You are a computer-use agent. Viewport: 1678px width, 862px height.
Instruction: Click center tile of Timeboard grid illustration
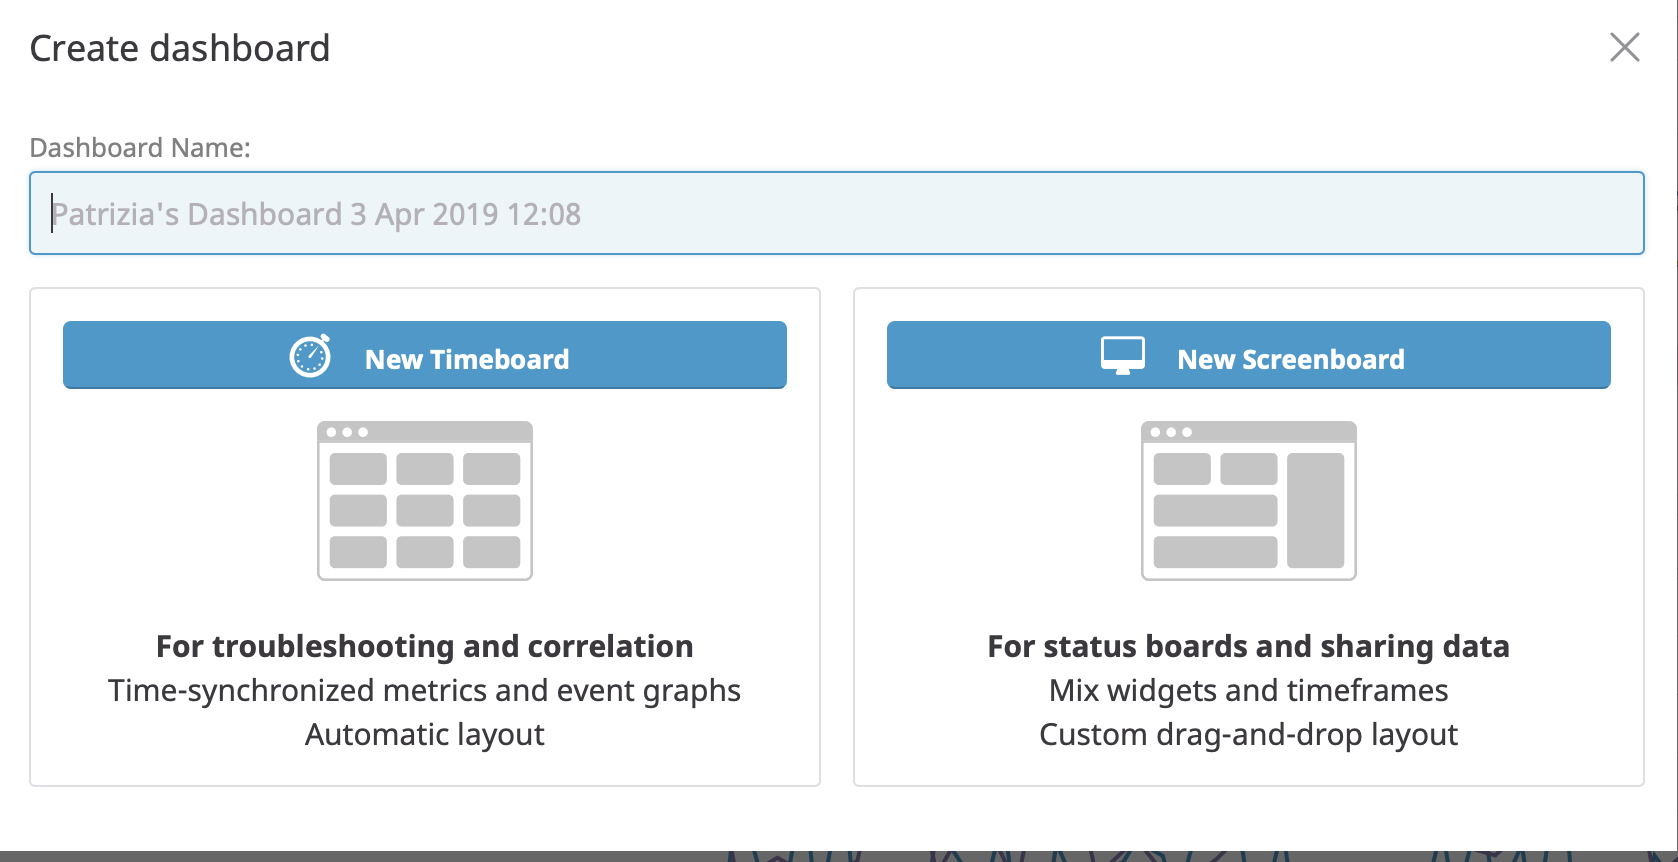click(425, 510)
